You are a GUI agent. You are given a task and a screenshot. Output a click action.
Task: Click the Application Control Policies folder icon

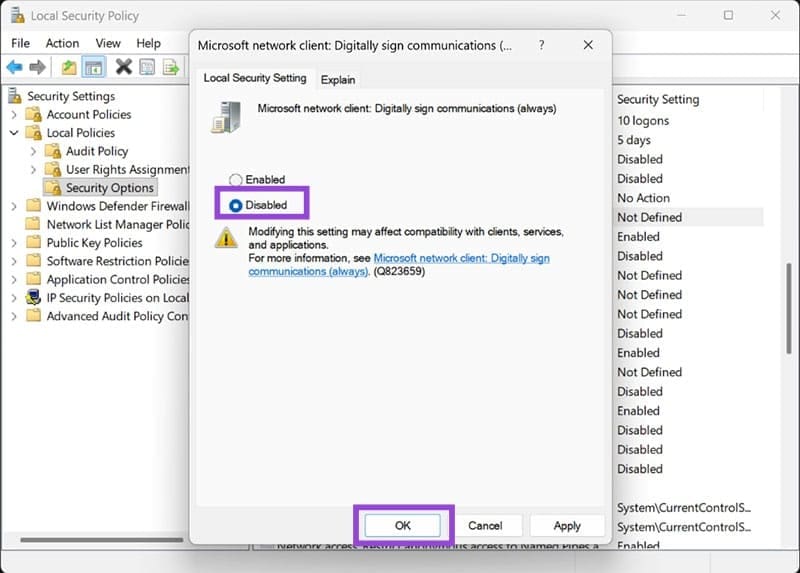click(34, 279)
